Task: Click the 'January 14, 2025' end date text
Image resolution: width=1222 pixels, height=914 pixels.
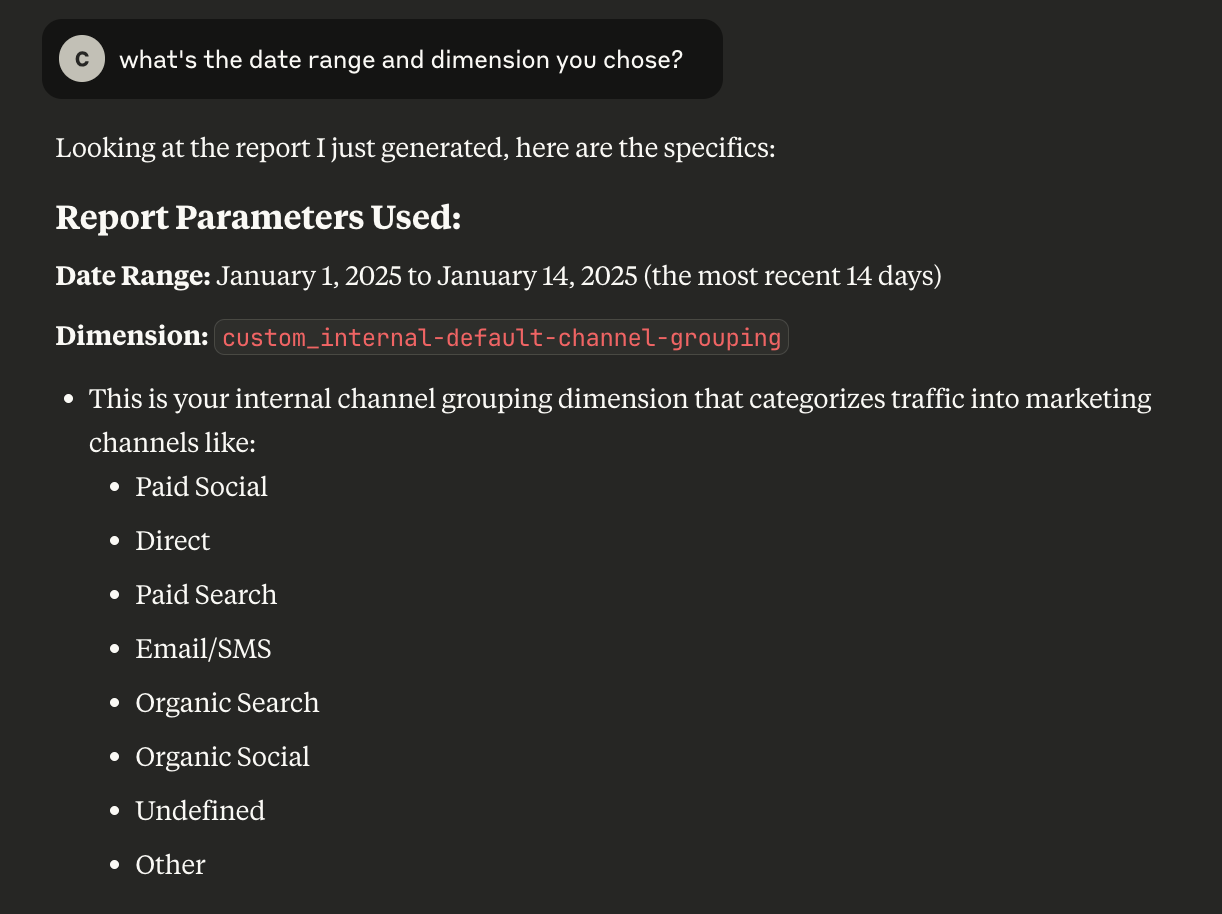Action: [537, 276]
